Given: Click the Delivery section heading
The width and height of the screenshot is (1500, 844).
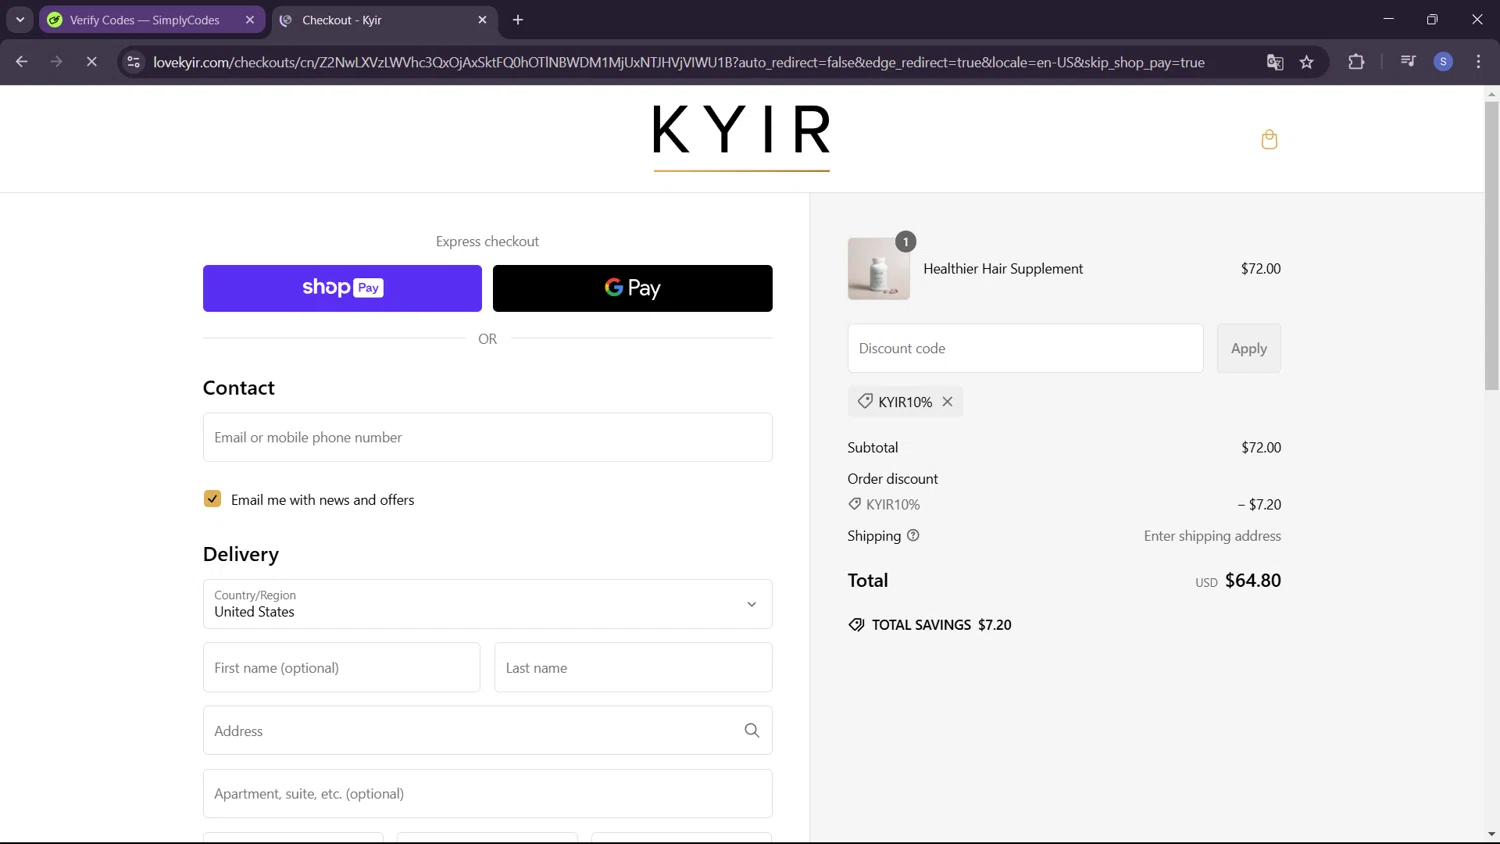Looking at the screenshot, I should (x=241, y=554).
